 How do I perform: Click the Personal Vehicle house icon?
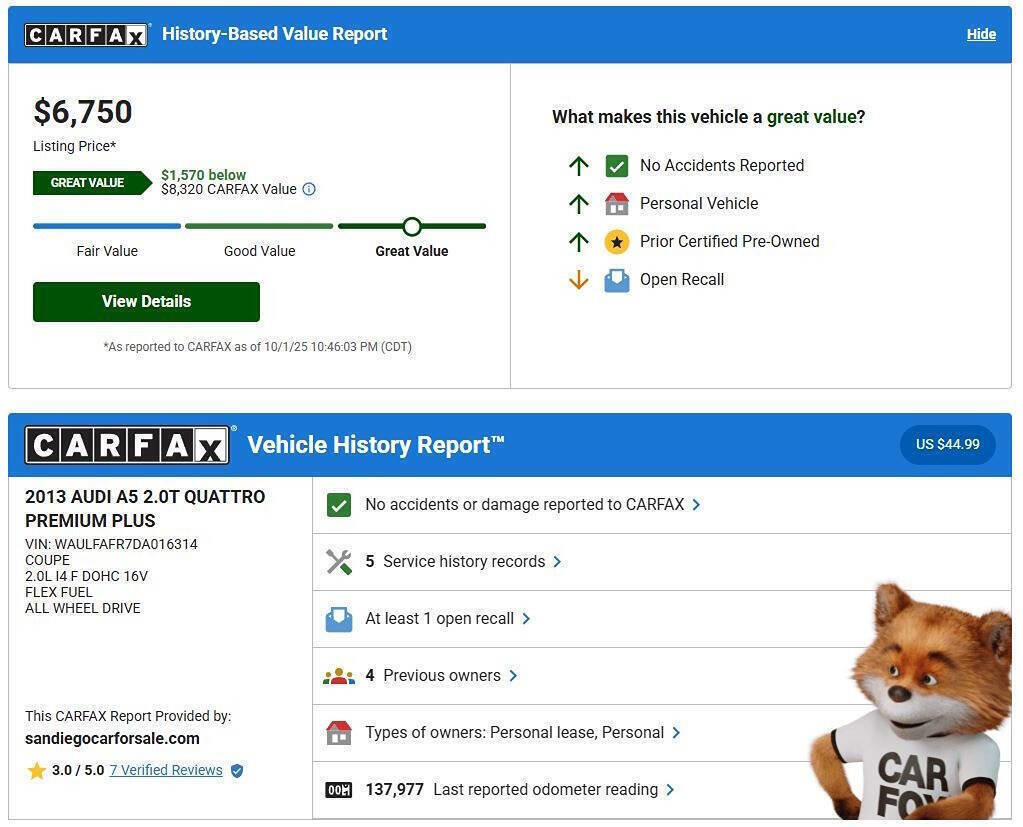click(x=617, y=204)
